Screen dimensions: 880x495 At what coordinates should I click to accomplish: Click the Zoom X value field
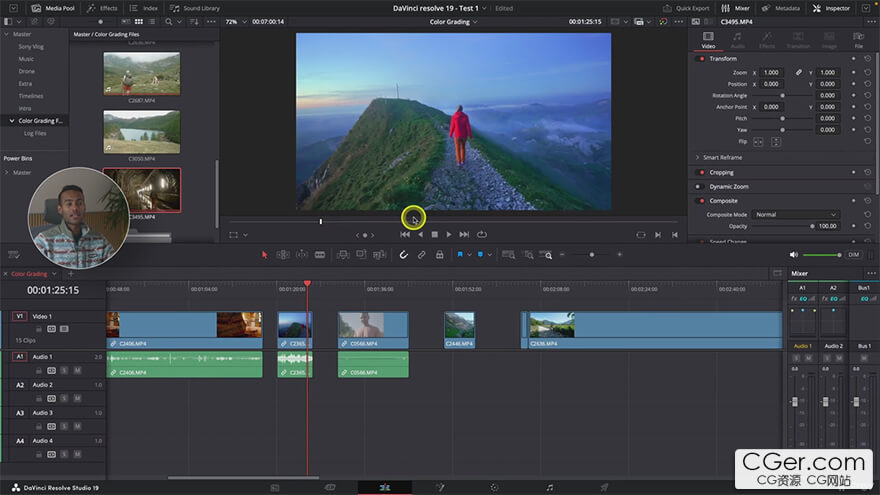772,72
